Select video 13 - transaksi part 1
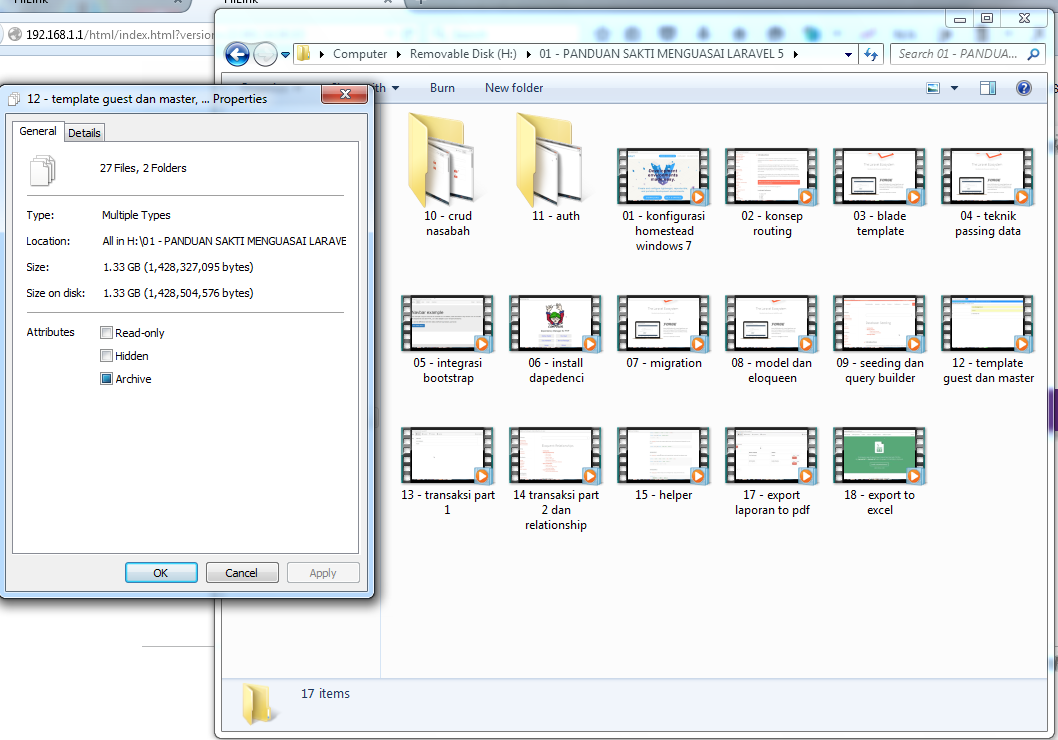This screenshot has height=740, width=1058. pos(447,472)
